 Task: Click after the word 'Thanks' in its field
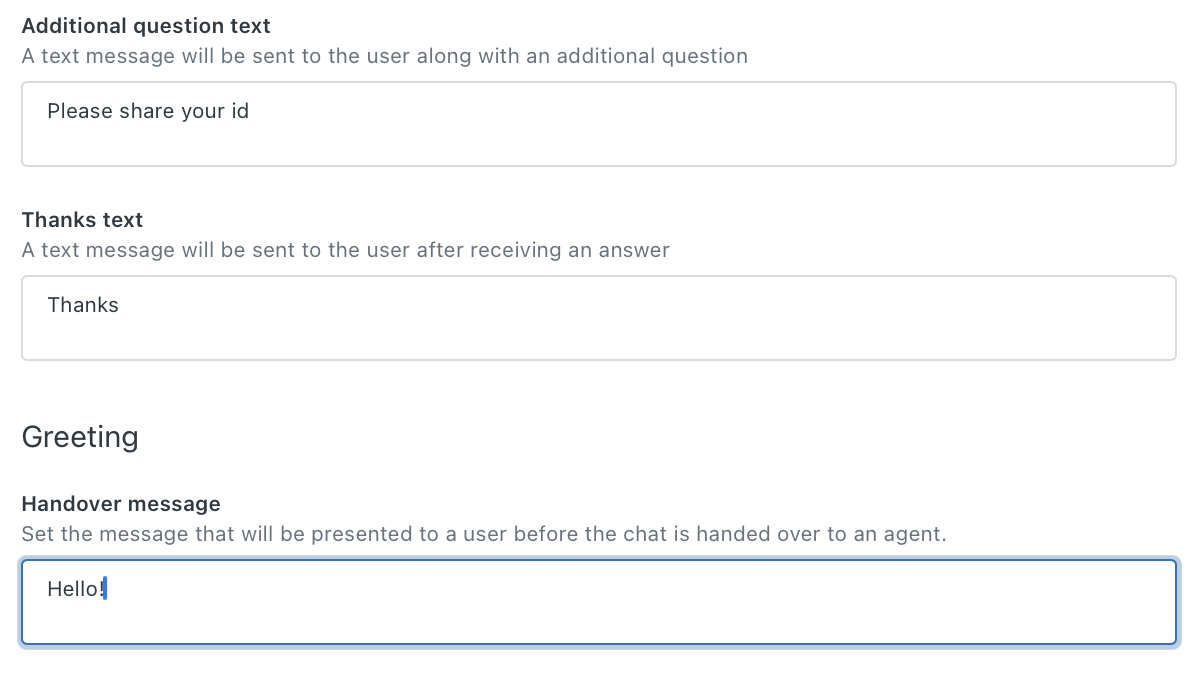(x=120, y=305)
